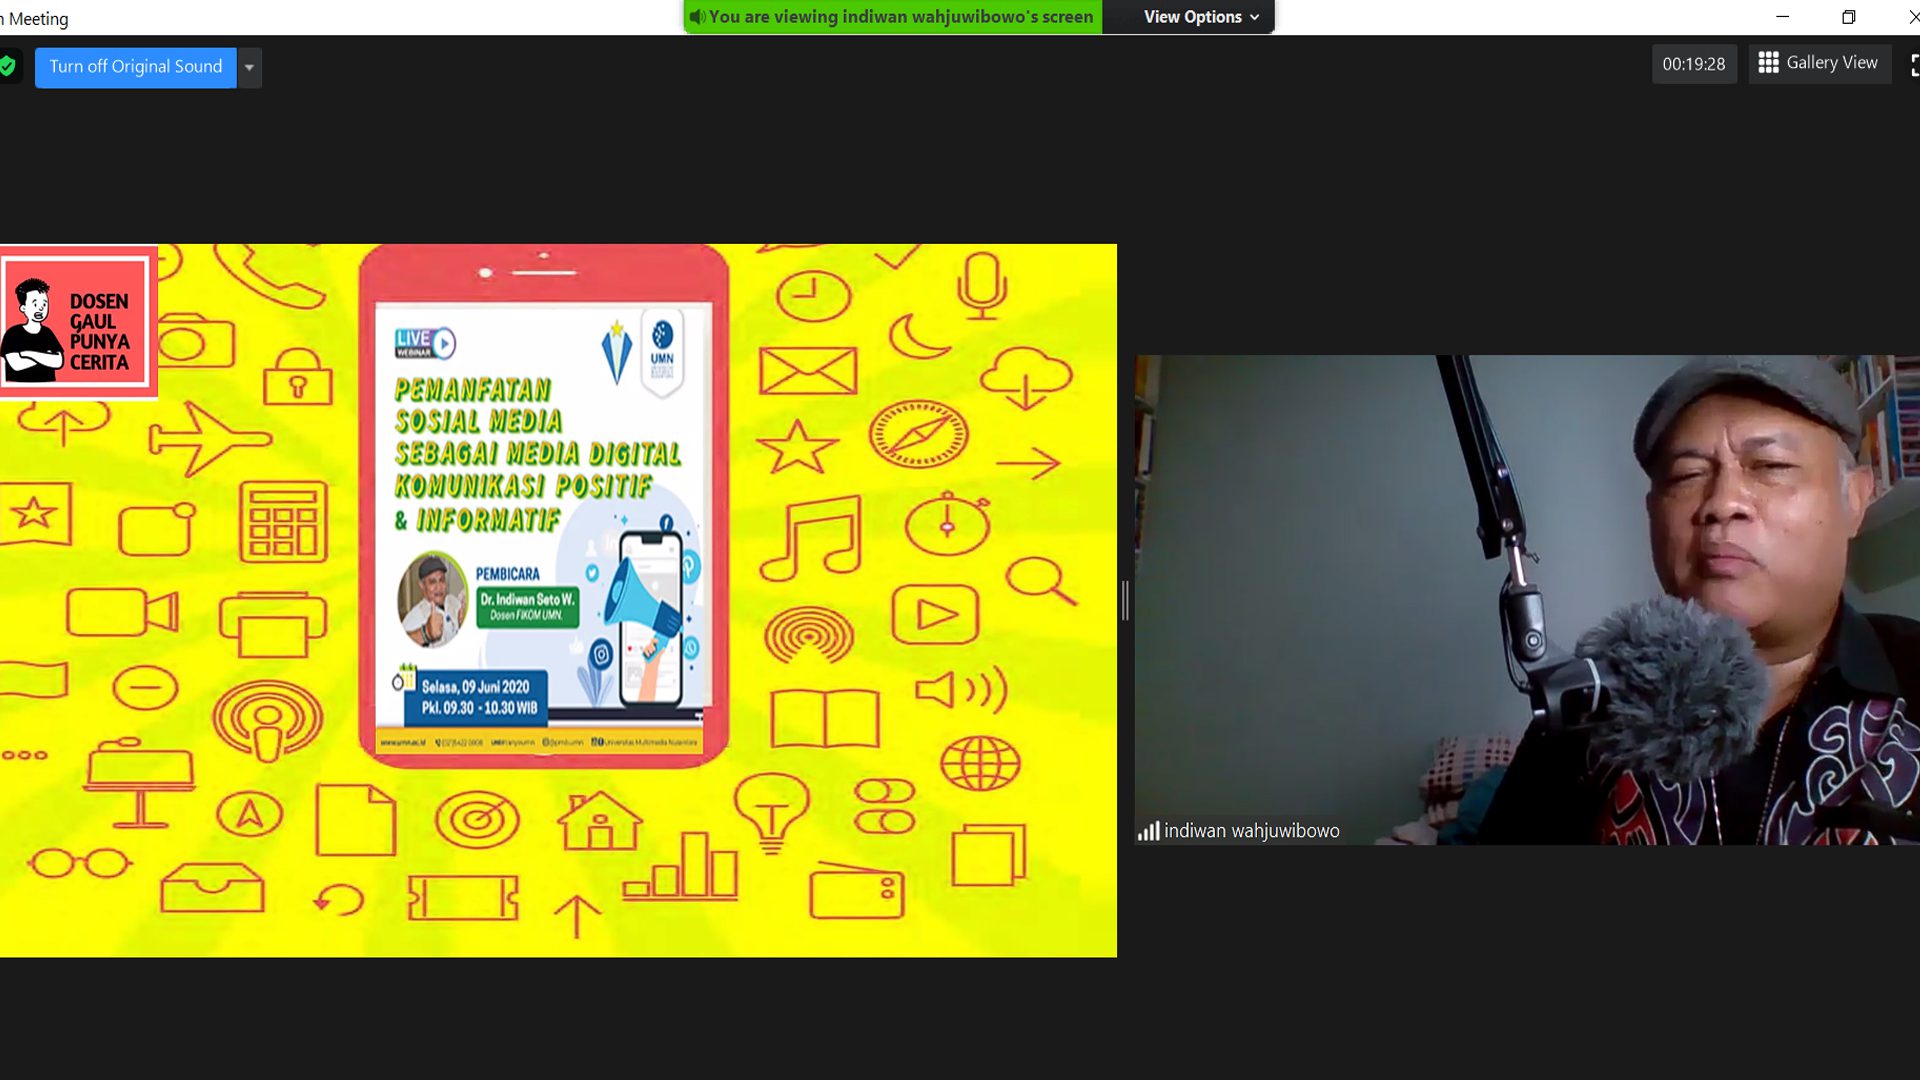Image resolution: width=1920 pixels, height=1080 pixels.
Task: Click the signal strength bars beside indiwan wahjuwibowo
Action: (1148, 831)
